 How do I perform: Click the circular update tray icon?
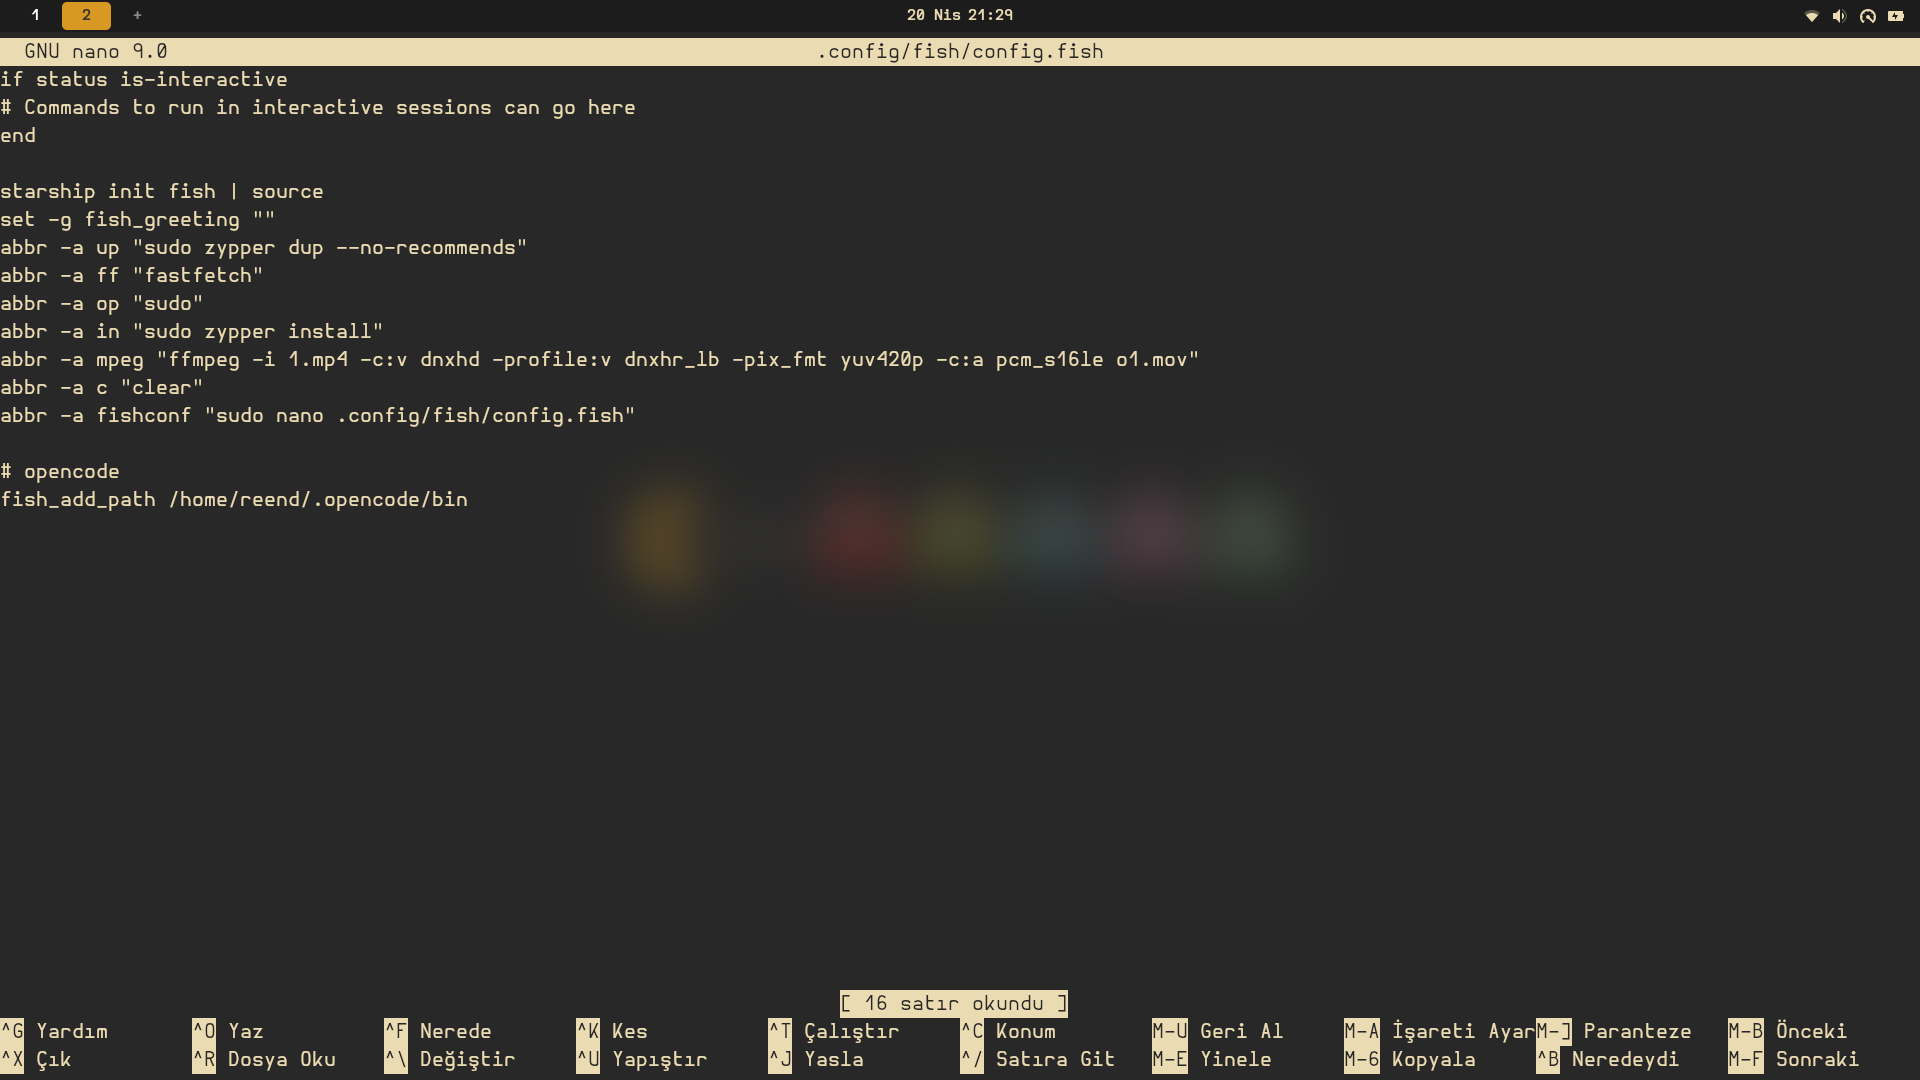coord(1867,16)
